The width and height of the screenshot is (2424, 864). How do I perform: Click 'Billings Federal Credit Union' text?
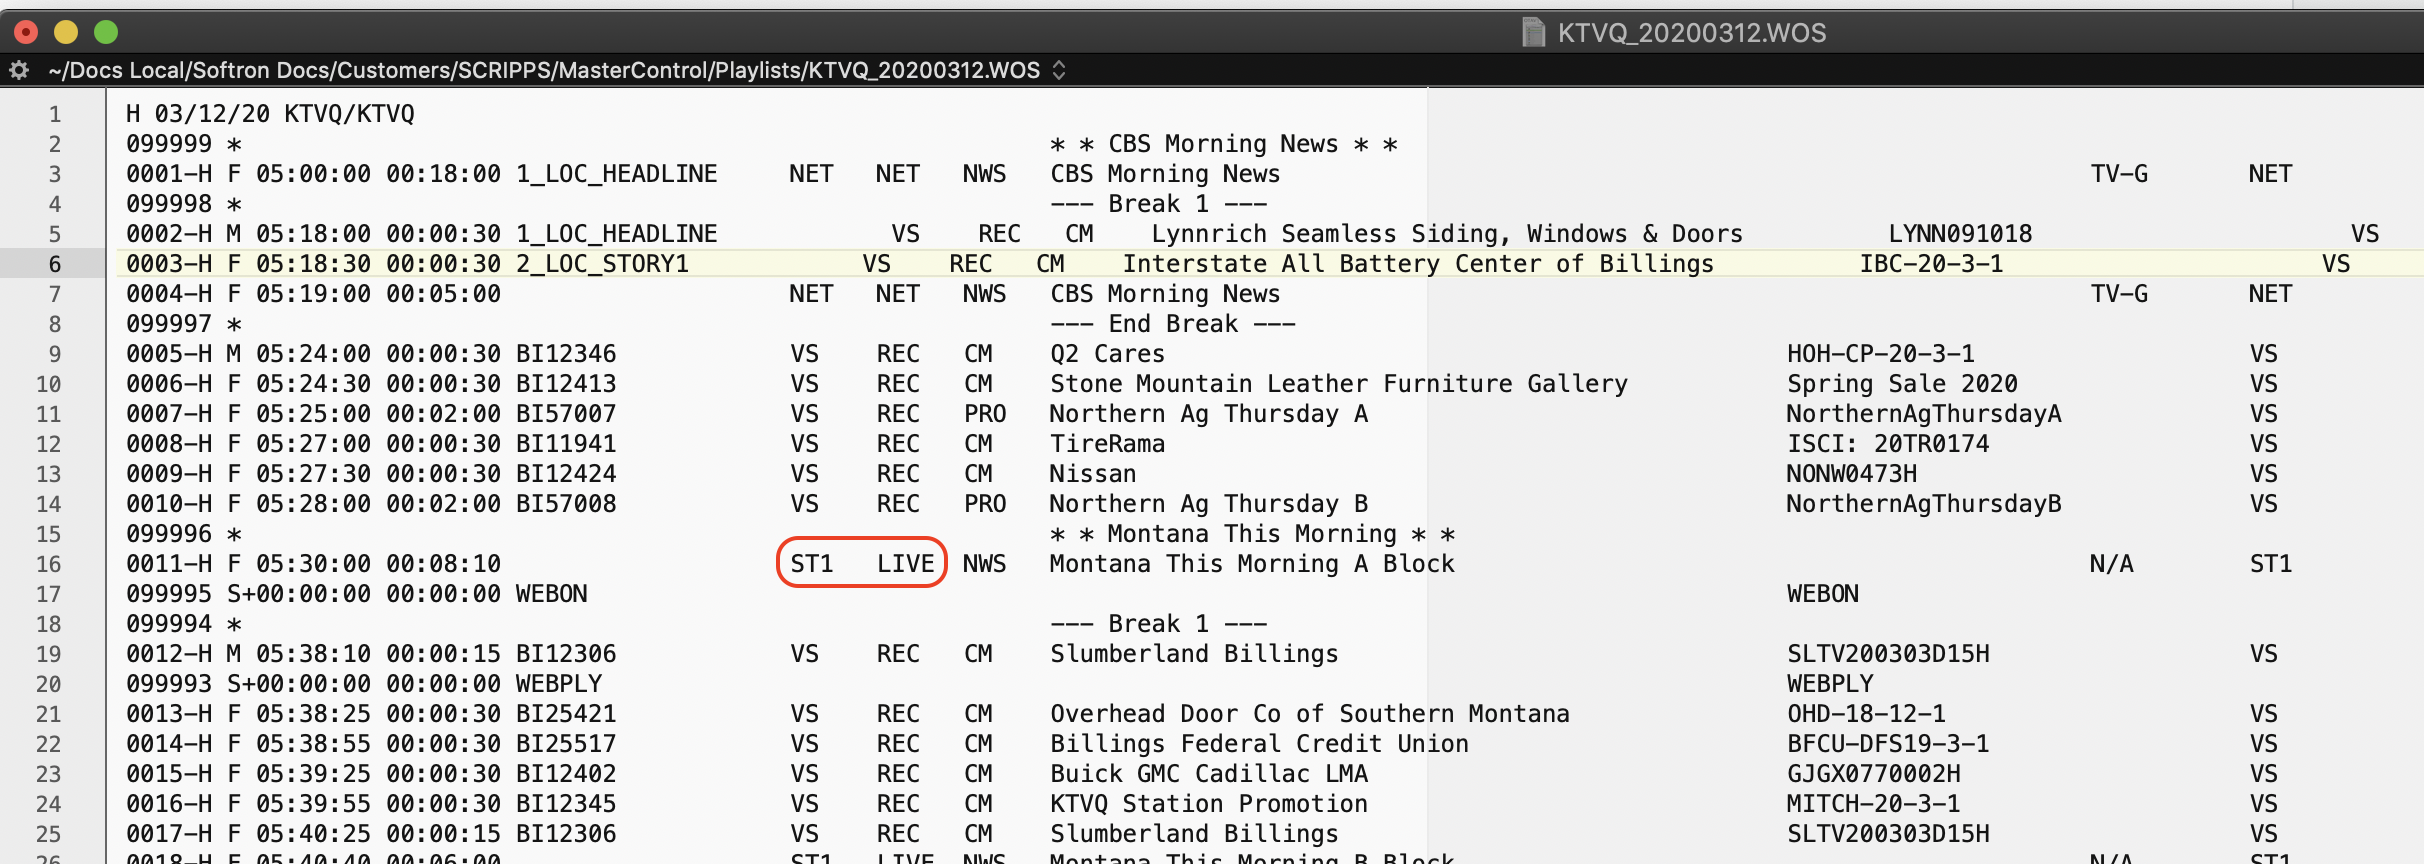click(1259, 744)
